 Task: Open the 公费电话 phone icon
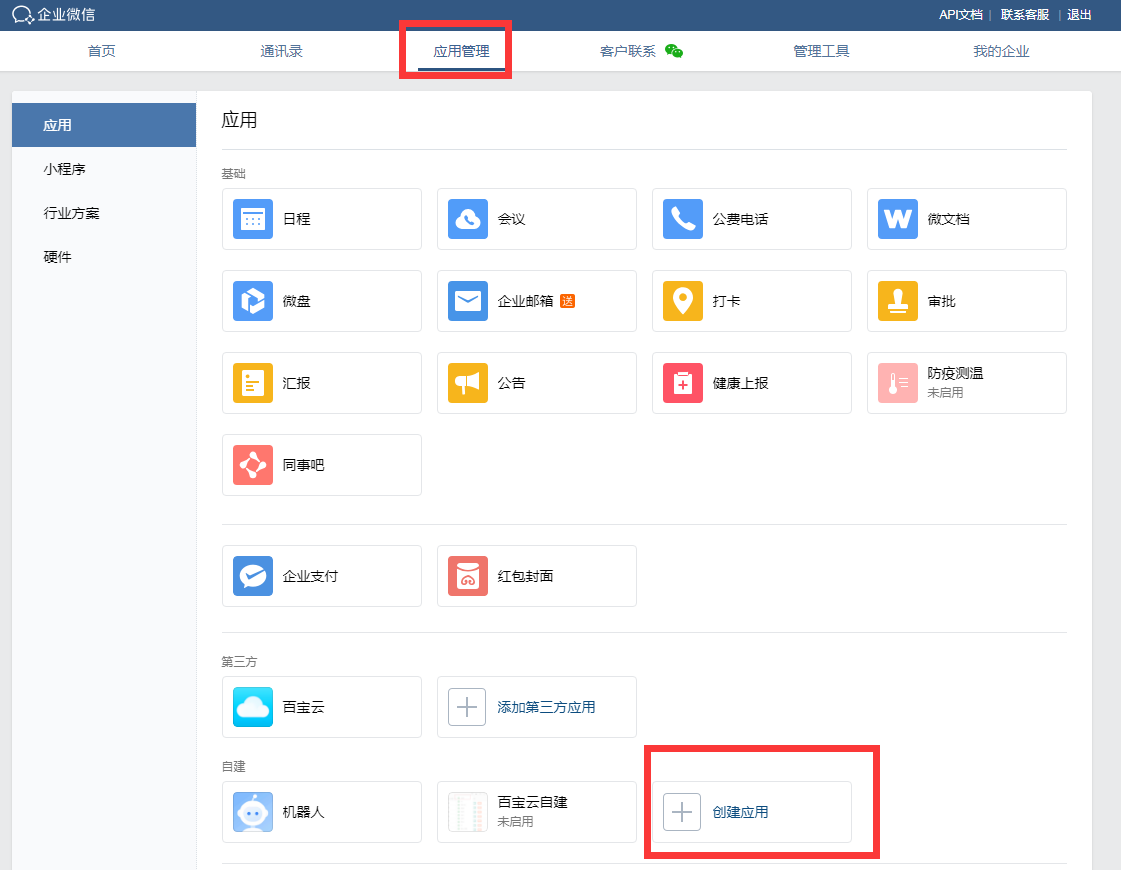(x=683, y=219)
